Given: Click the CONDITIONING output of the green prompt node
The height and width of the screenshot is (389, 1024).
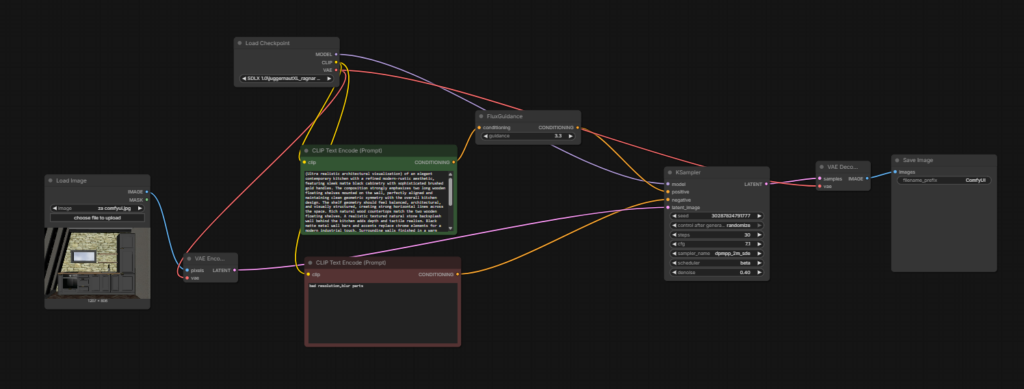Looking at the screenshot, I should 453,162.
